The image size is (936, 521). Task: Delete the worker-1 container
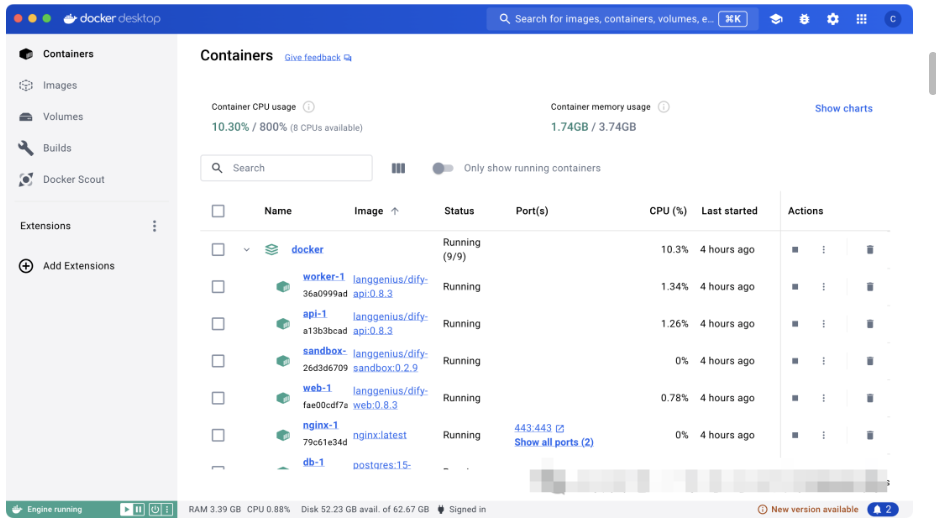point(870,286)
